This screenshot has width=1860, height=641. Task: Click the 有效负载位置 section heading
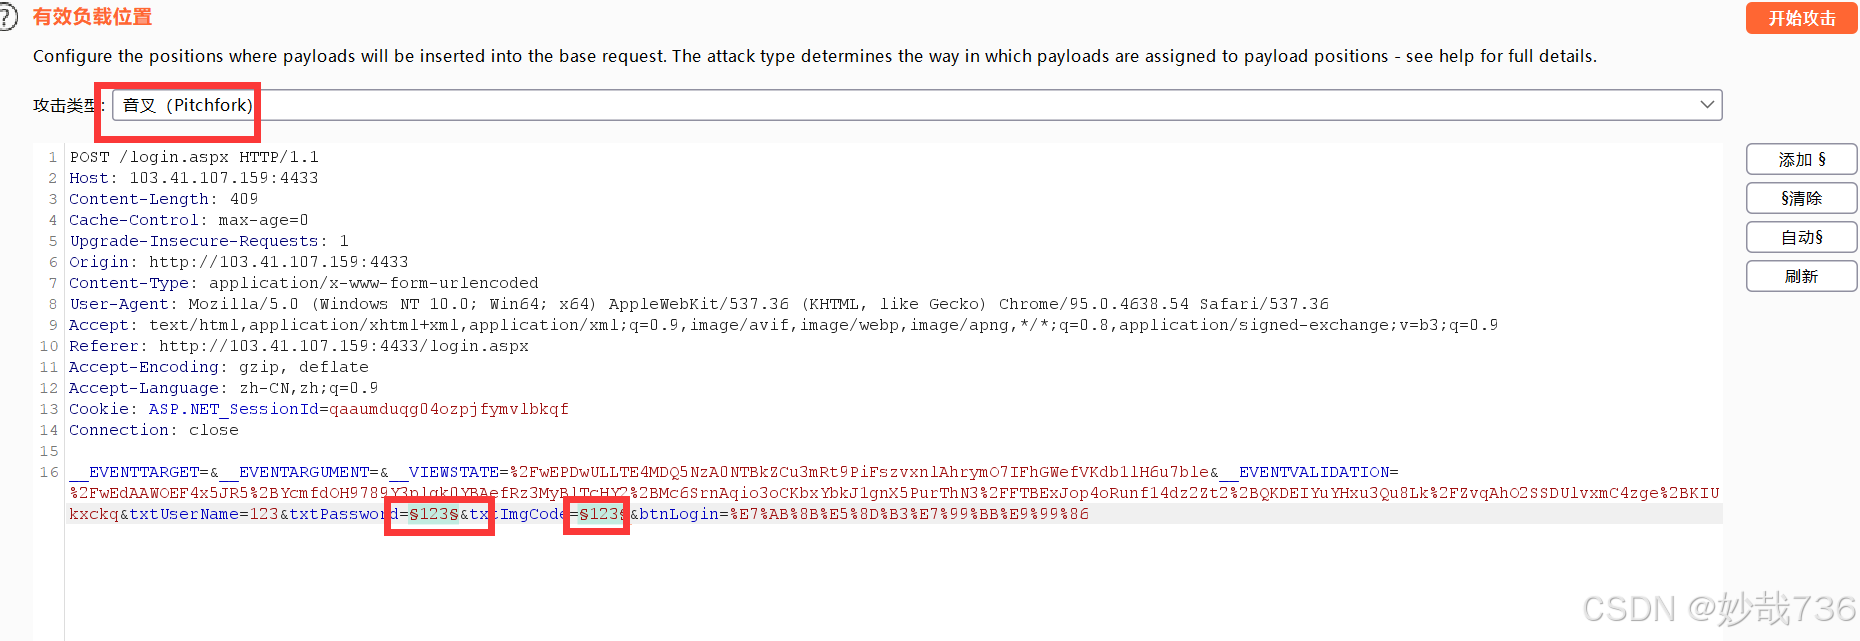[x=92, y=17]
